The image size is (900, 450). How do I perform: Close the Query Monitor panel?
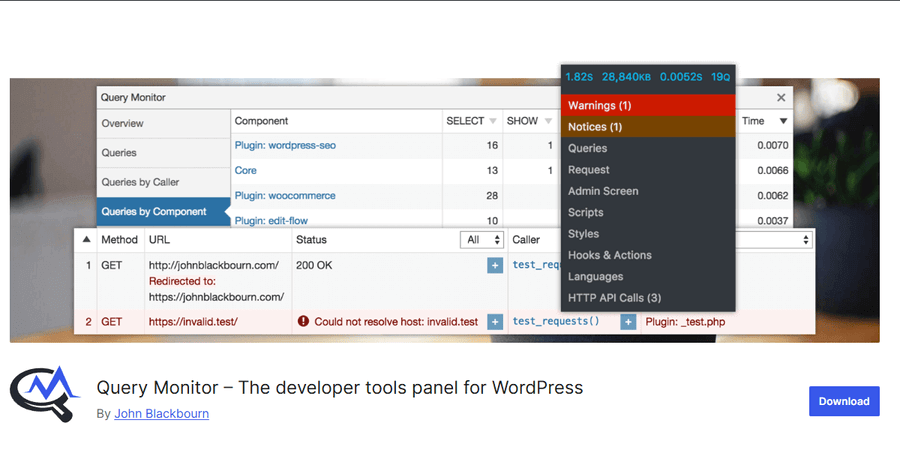(781, 98)
